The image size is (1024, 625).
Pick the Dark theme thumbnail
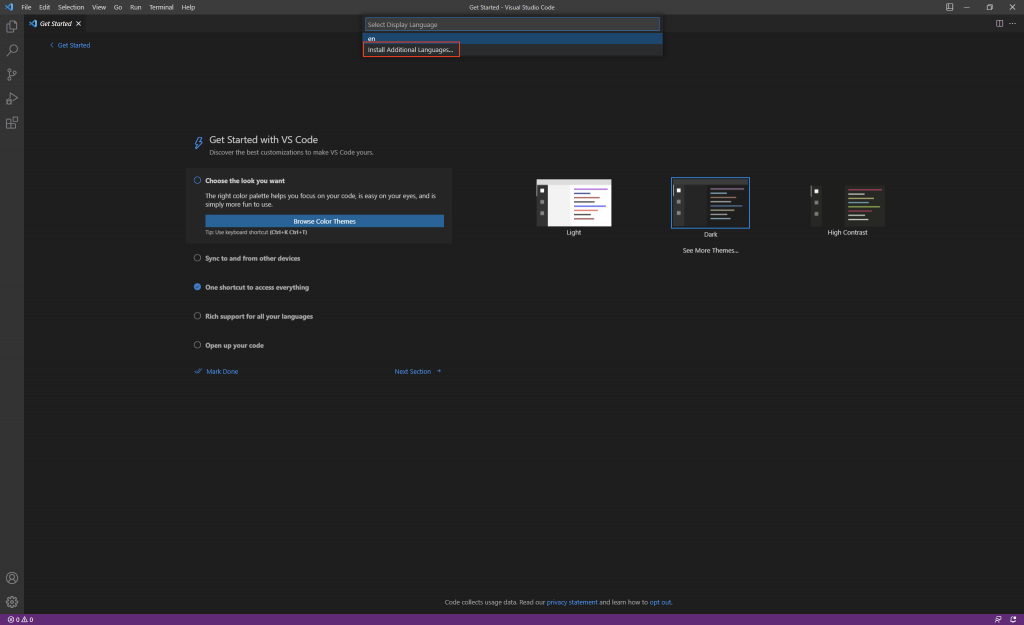(711, 203)
